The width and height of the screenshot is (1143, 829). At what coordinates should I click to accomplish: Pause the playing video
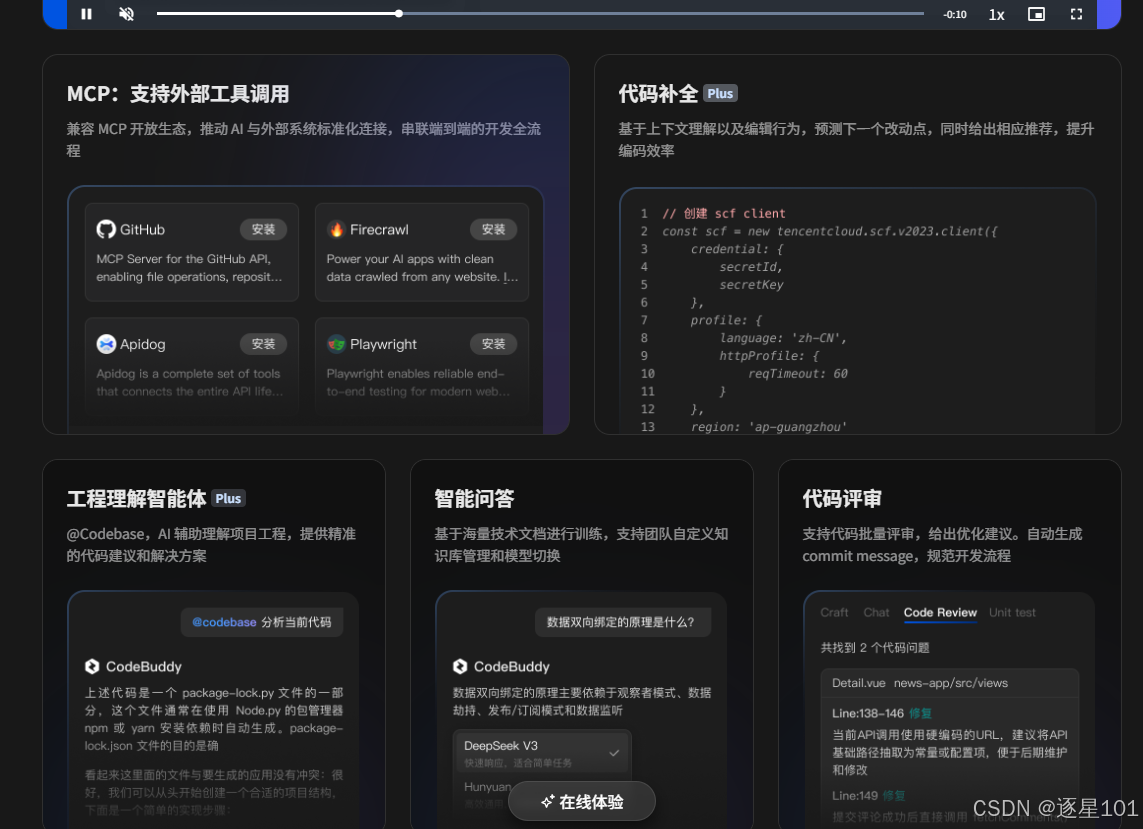click(x=86, y=14)
